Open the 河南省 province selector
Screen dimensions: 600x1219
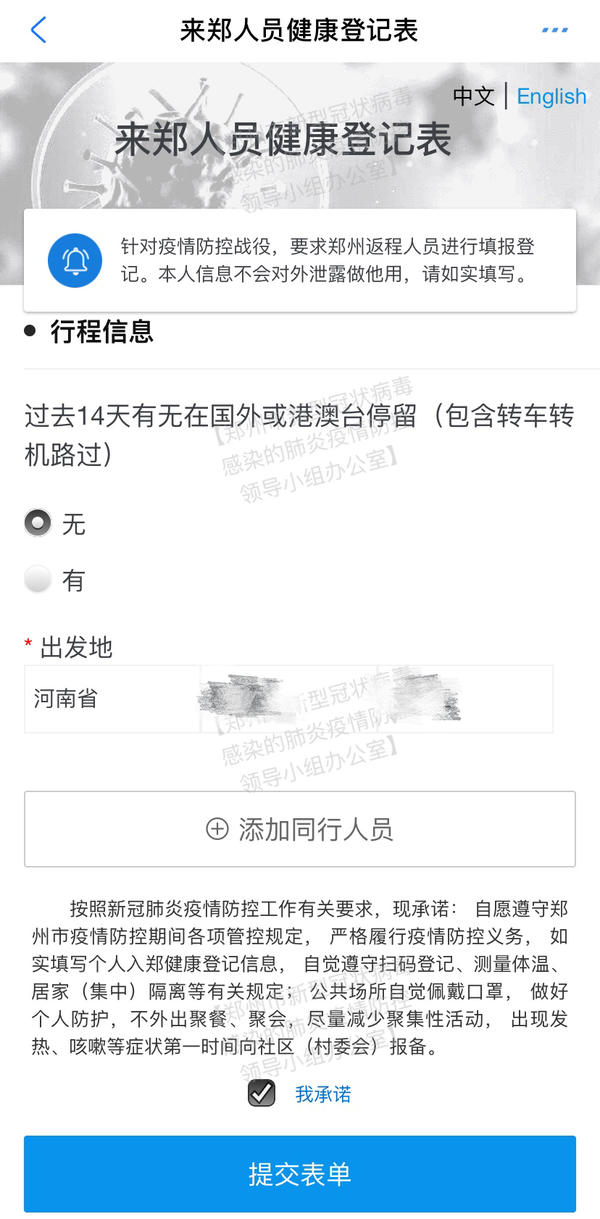[x=112, y=699]
